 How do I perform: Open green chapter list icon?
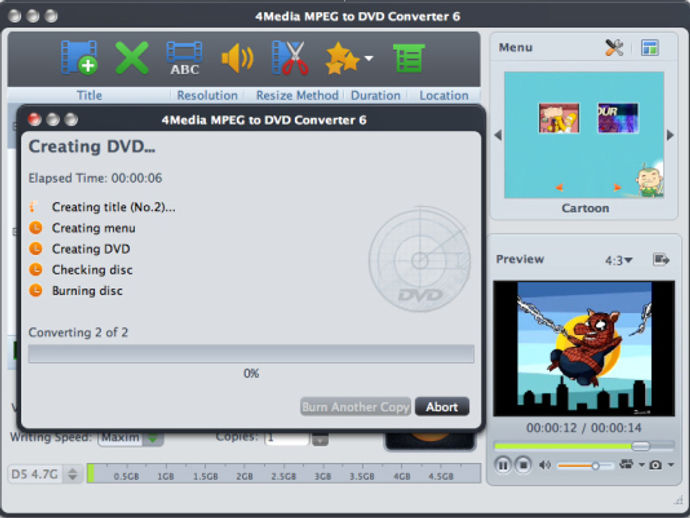click(x=409, y=58)
